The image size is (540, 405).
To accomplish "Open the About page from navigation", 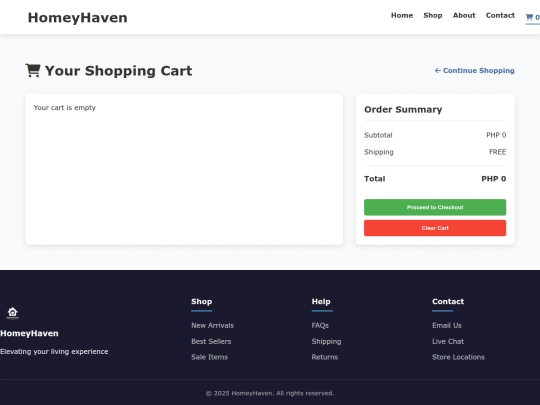I will 464,15.
